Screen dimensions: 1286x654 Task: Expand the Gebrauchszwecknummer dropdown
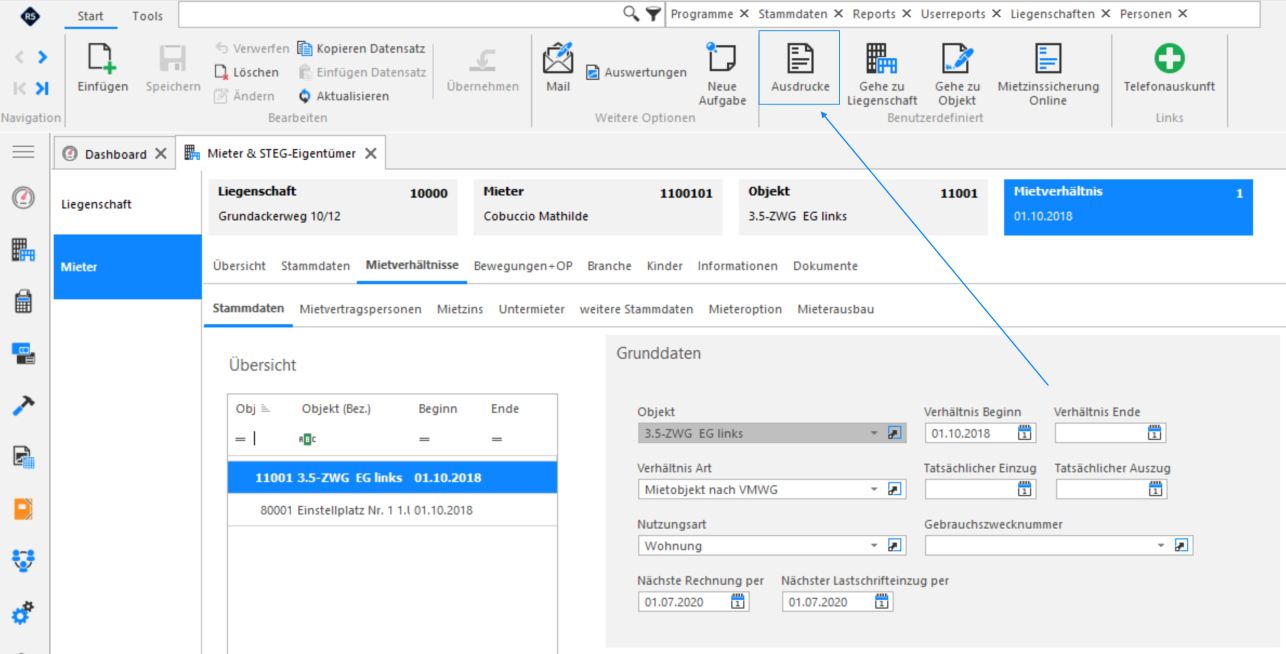coord(1161,545)
